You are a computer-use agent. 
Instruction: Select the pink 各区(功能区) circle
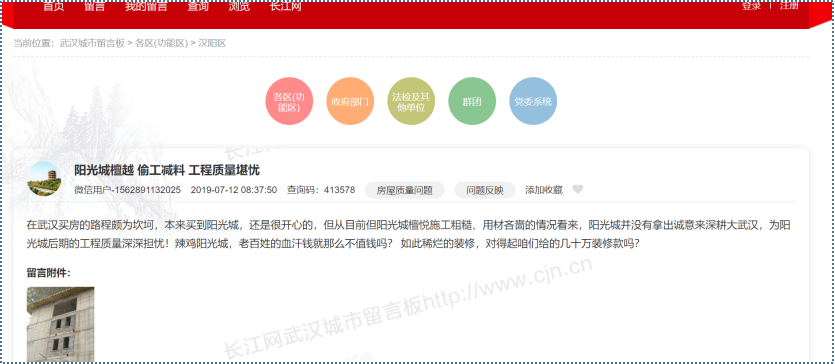pos(289,101)
